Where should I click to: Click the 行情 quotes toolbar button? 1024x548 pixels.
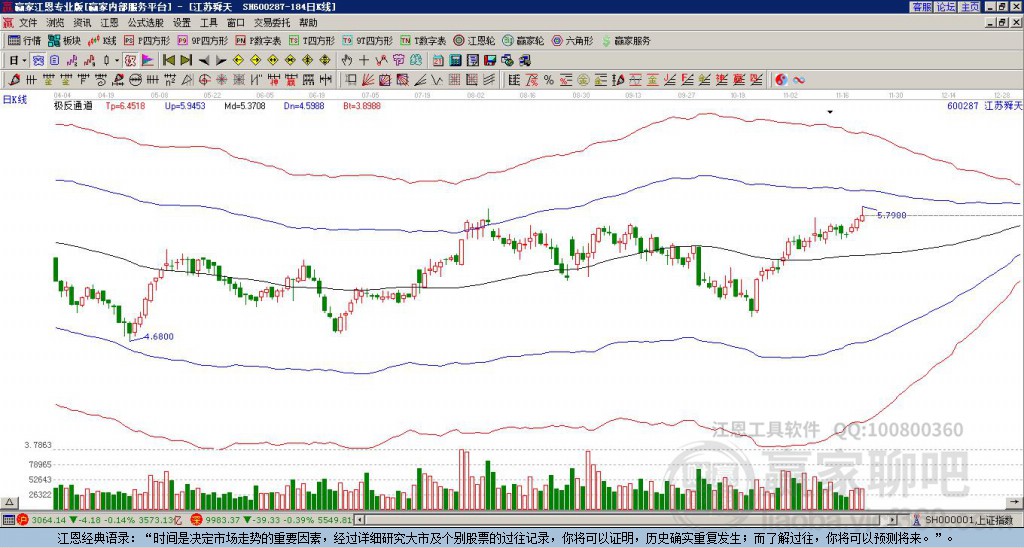tap(24, 40)
